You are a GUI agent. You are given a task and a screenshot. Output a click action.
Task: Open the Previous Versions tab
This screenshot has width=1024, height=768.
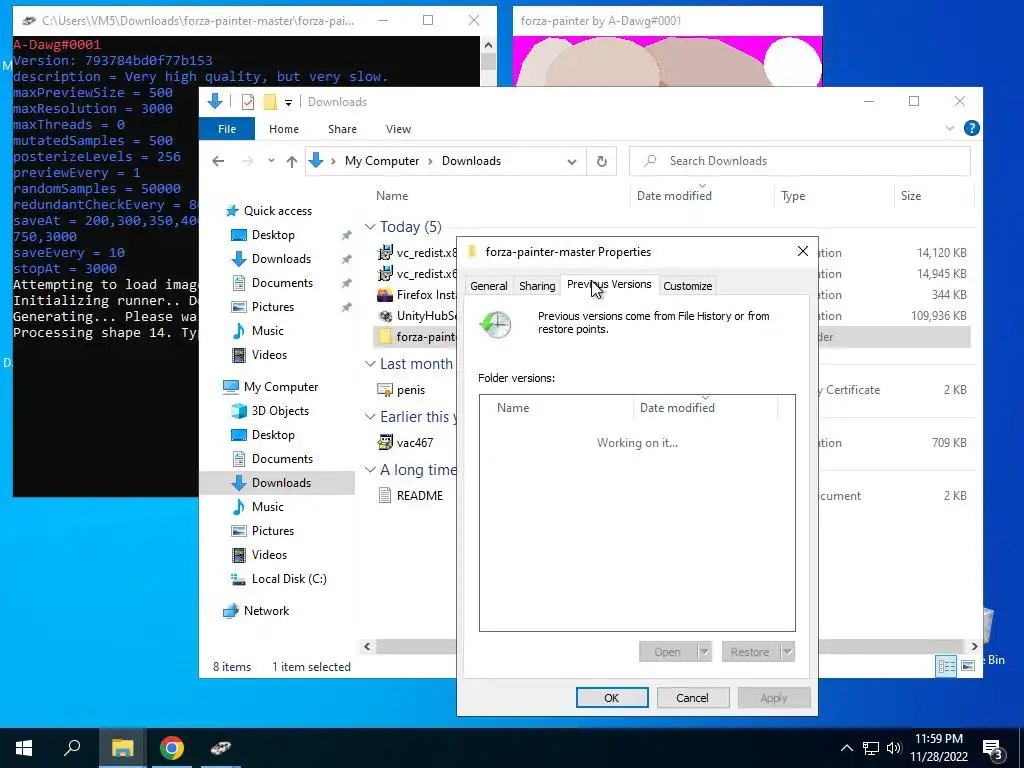click(609, 285)
